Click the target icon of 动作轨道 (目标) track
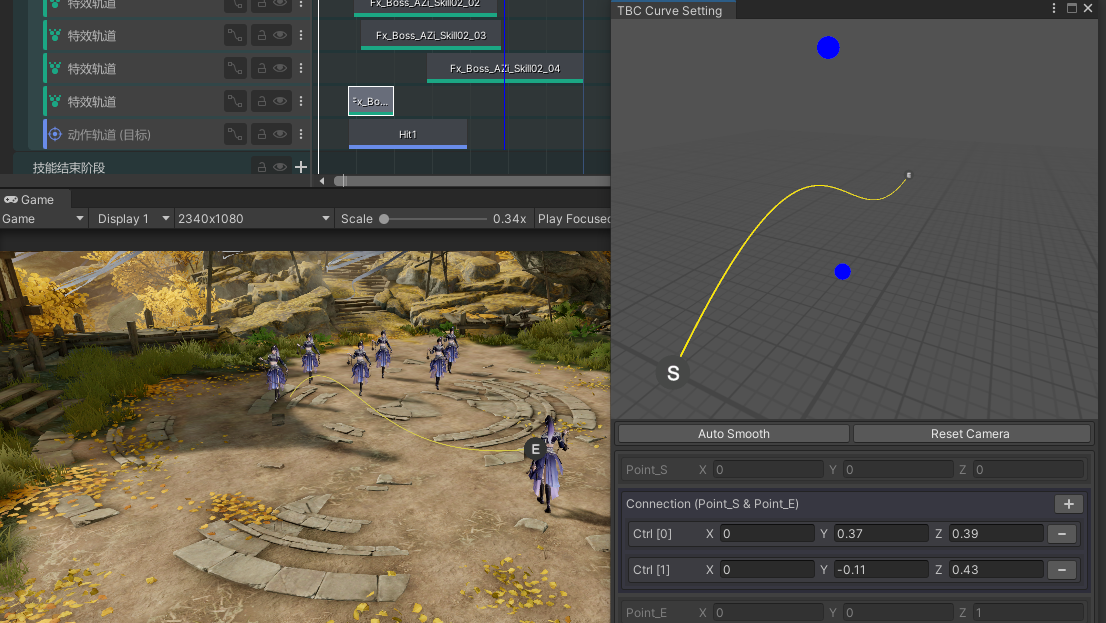The height and width of the screenshot is (623, 1106). pos(55,134)
